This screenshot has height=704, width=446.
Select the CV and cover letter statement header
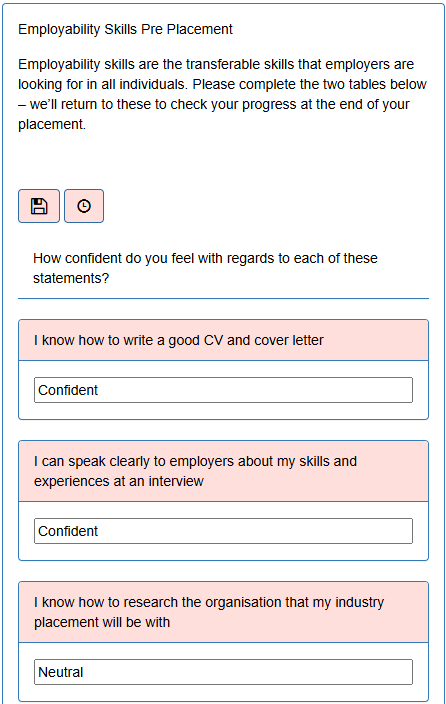coord(223,340)
